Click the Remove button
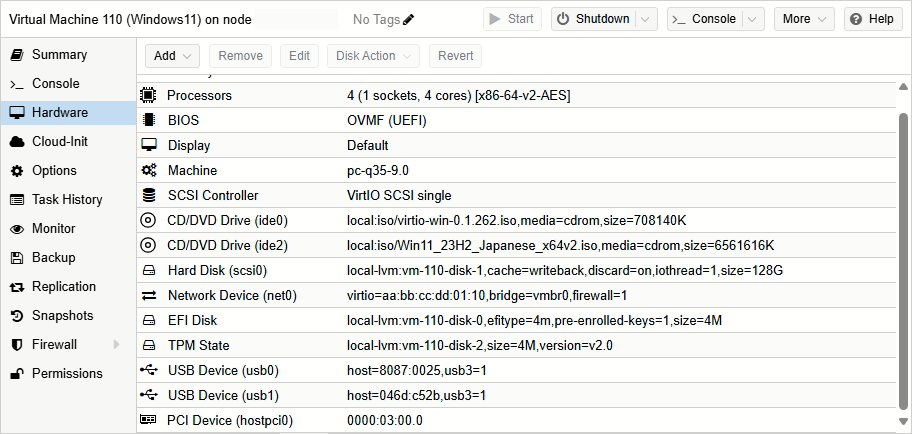Viewport: 912px width, 434px height. pyautogui.click(x=240, y=56)
